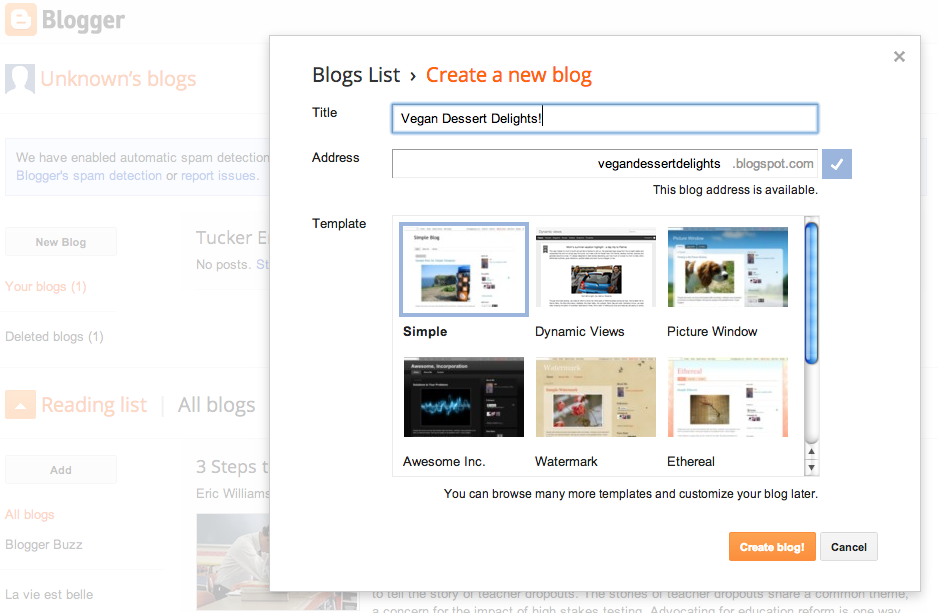
Task: Click the report issues link
Action: [x=219, y=176]
